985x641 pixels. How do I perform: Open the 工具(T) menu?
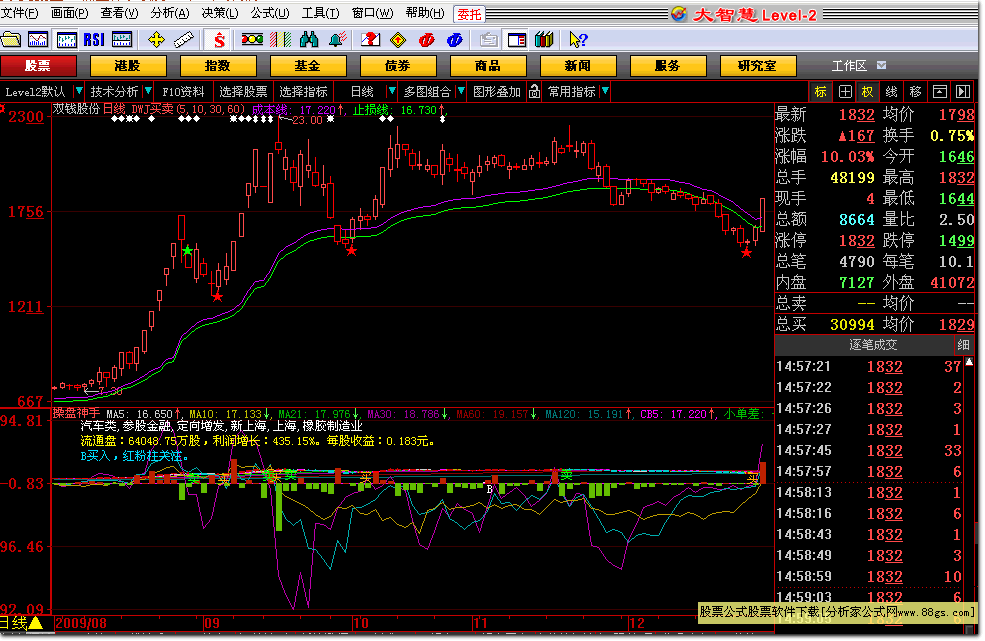(320, 13)
